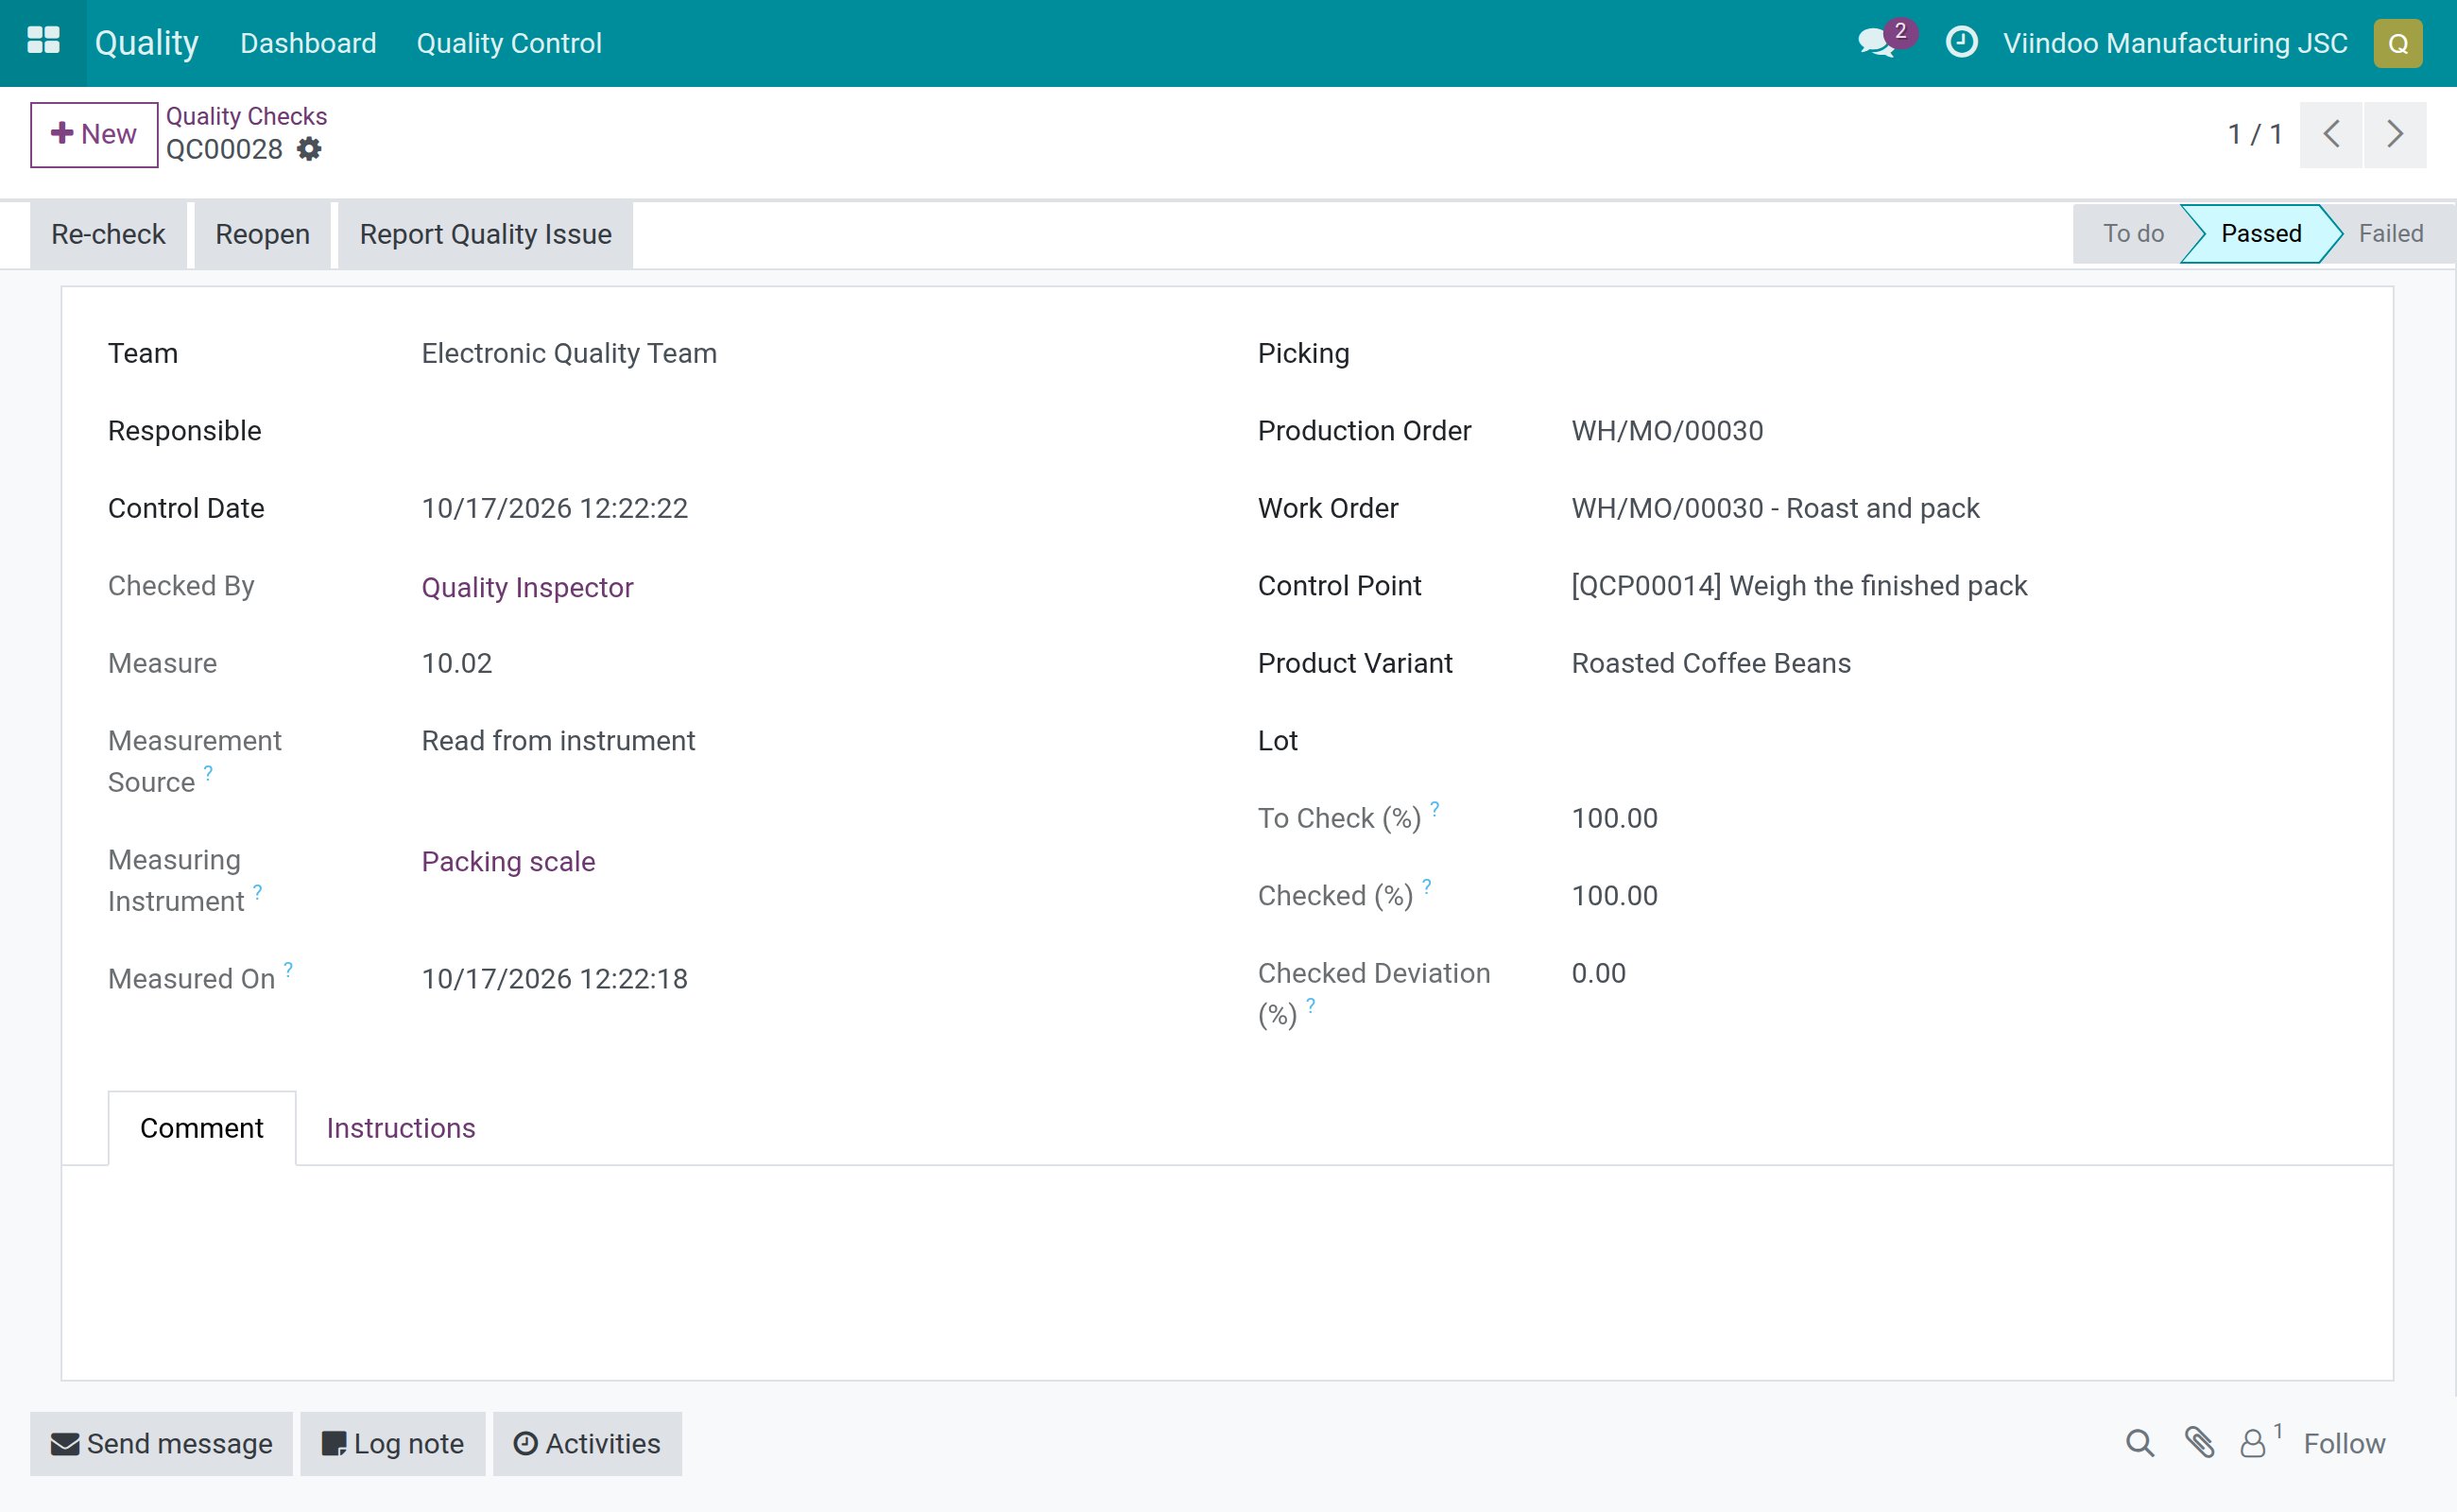Image resolution: width=2457 pixels, height=1512 pixels.
Task: Show followers list person icon
Action: 2252,1443
